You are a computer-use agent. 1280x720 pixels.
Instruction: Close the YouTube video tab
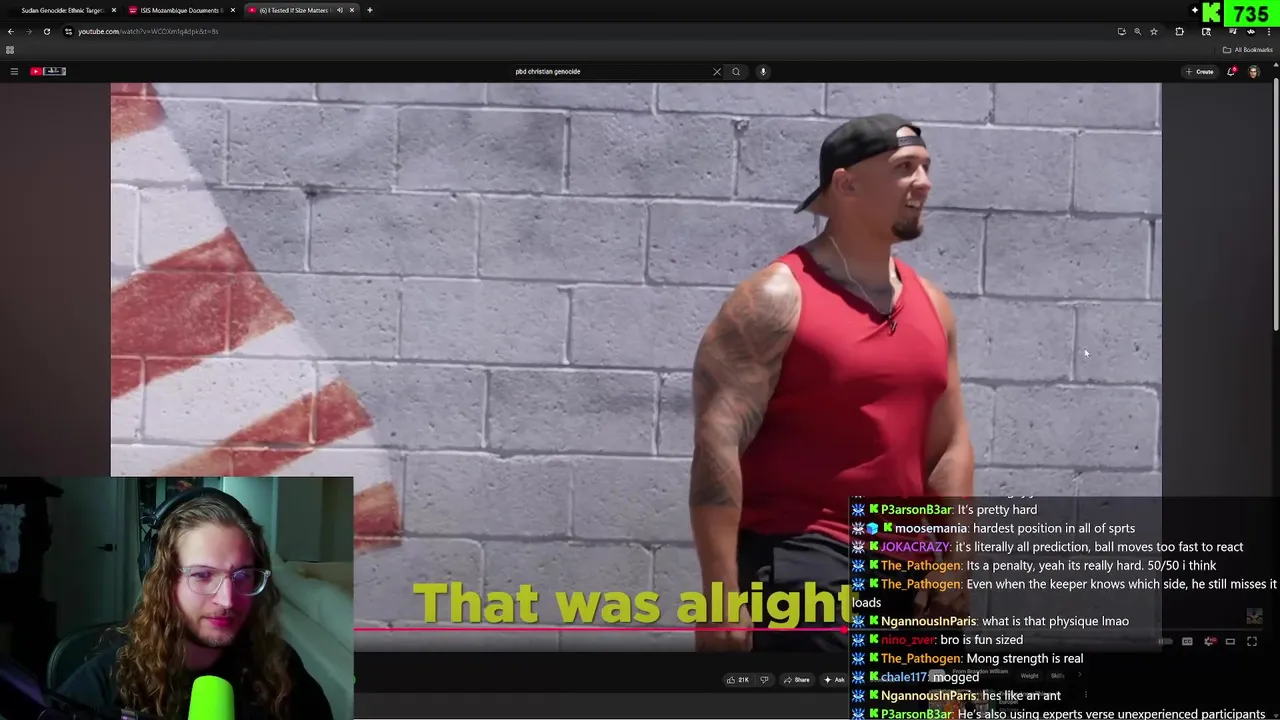pos(352,10)
